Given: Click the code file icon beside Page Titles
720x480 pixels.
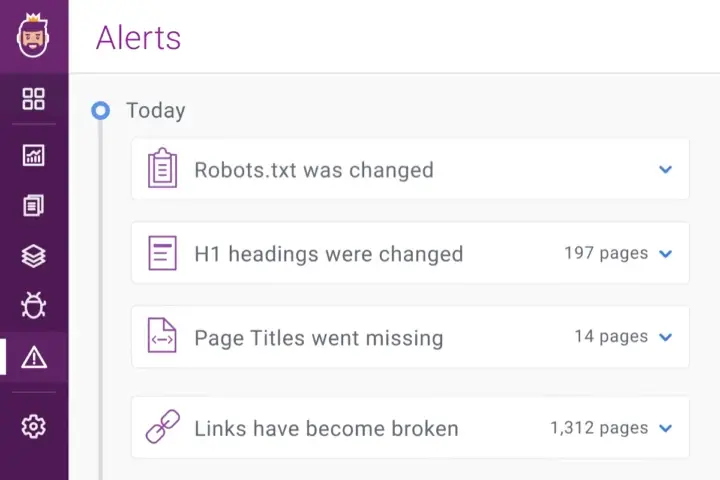Looking at the screenshot, I should 162,337.
